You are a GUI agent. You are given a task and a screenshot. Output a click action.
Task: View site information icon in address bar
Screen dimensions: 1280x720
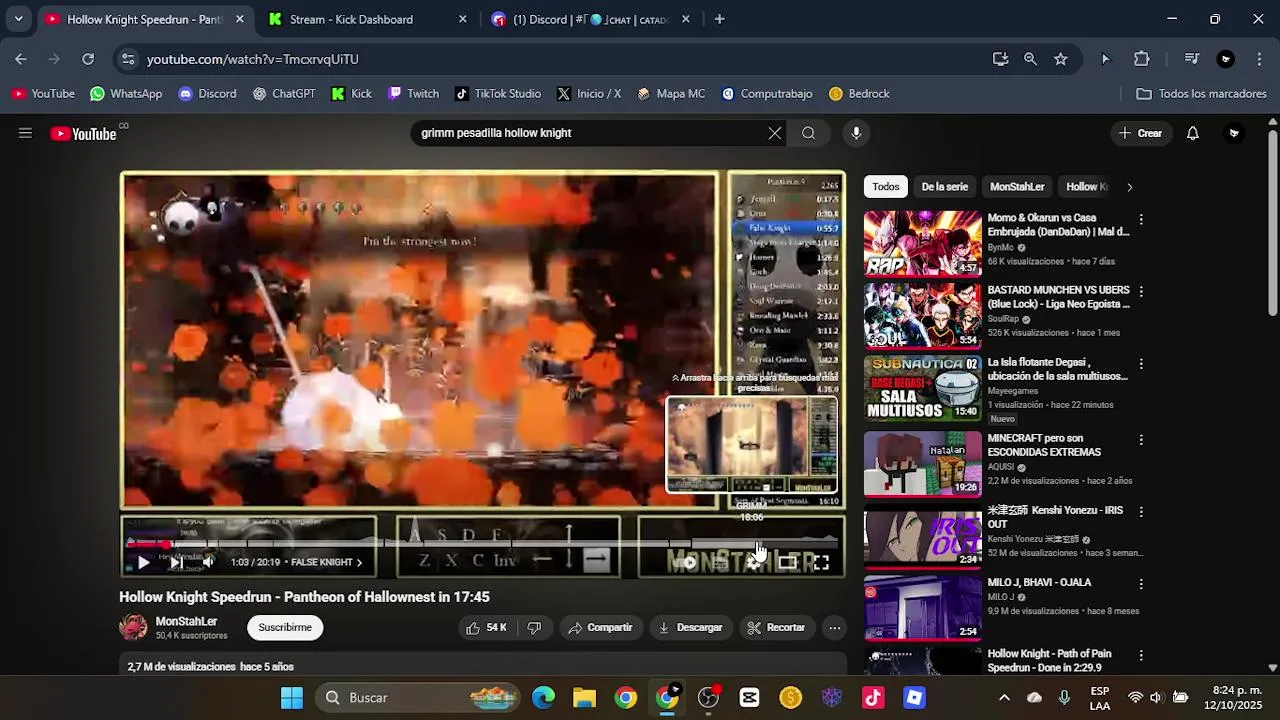[x=127, y=59]
